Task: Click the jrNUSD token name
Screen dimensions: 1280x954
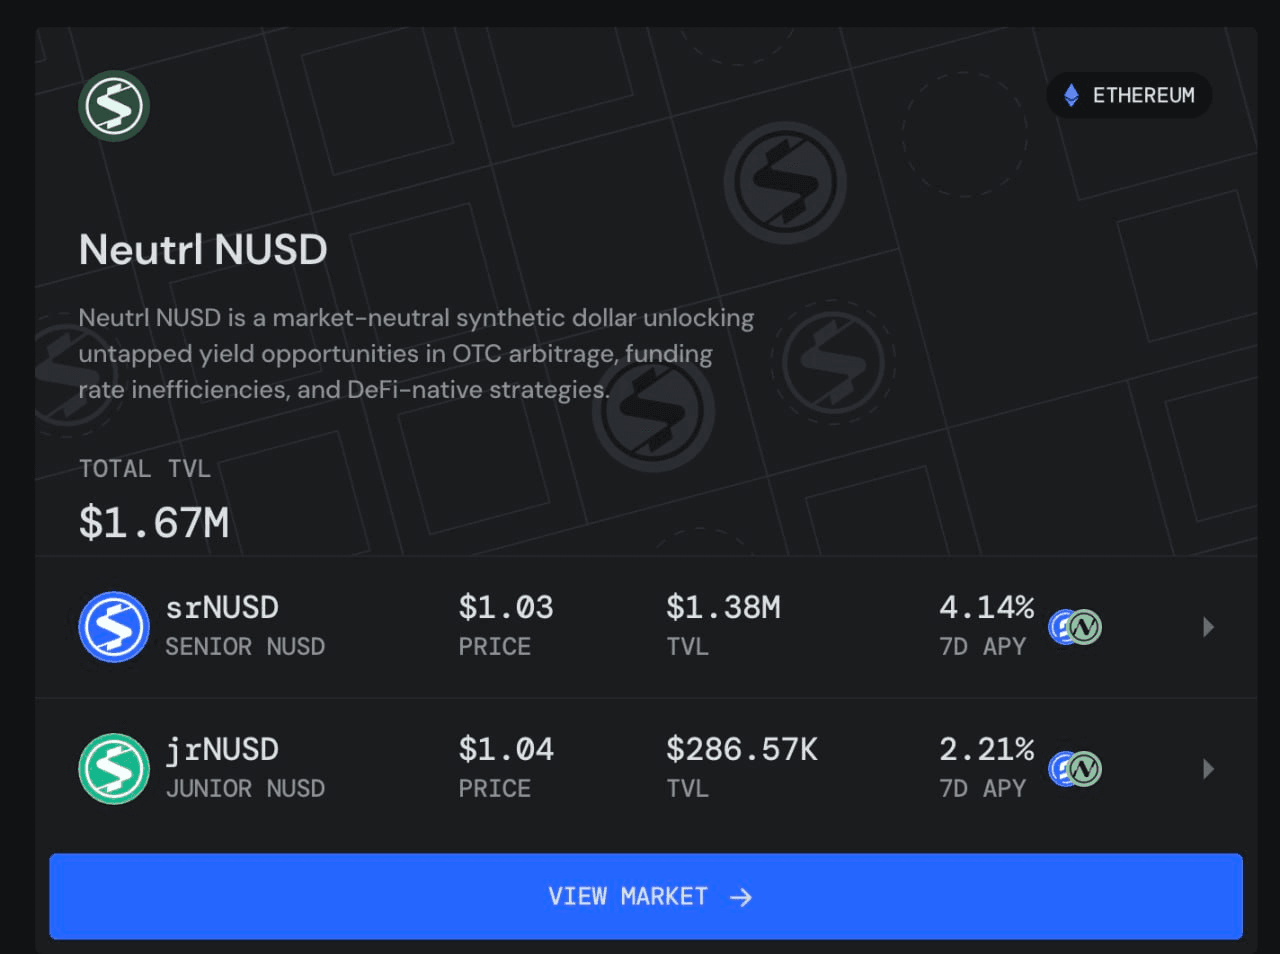Action: coord(222,749)
